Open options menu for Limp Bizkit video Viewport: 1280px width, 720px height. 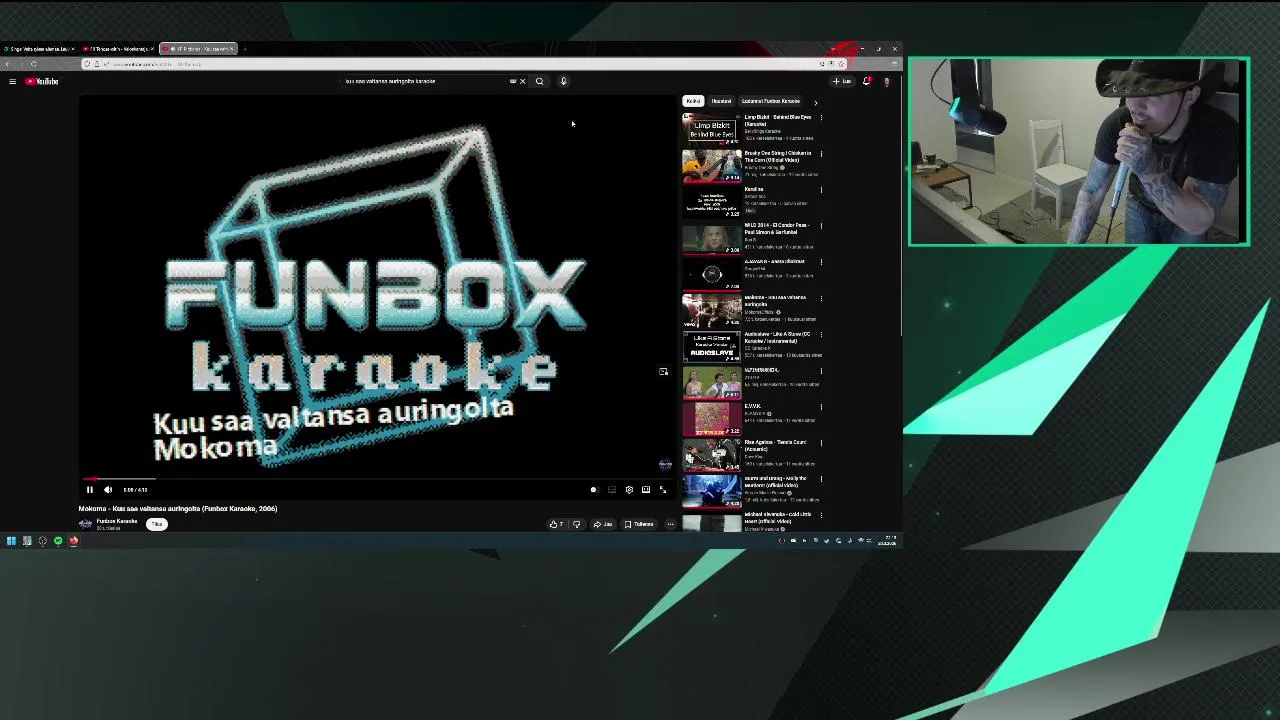pos(821,118)
